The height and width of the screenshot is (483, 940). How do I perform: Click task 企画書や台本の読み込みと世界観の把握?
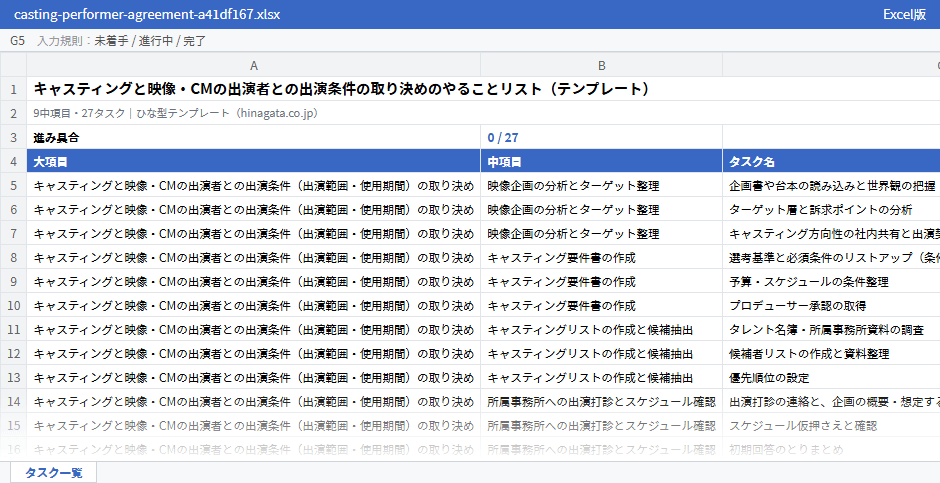tap(832, 186)
